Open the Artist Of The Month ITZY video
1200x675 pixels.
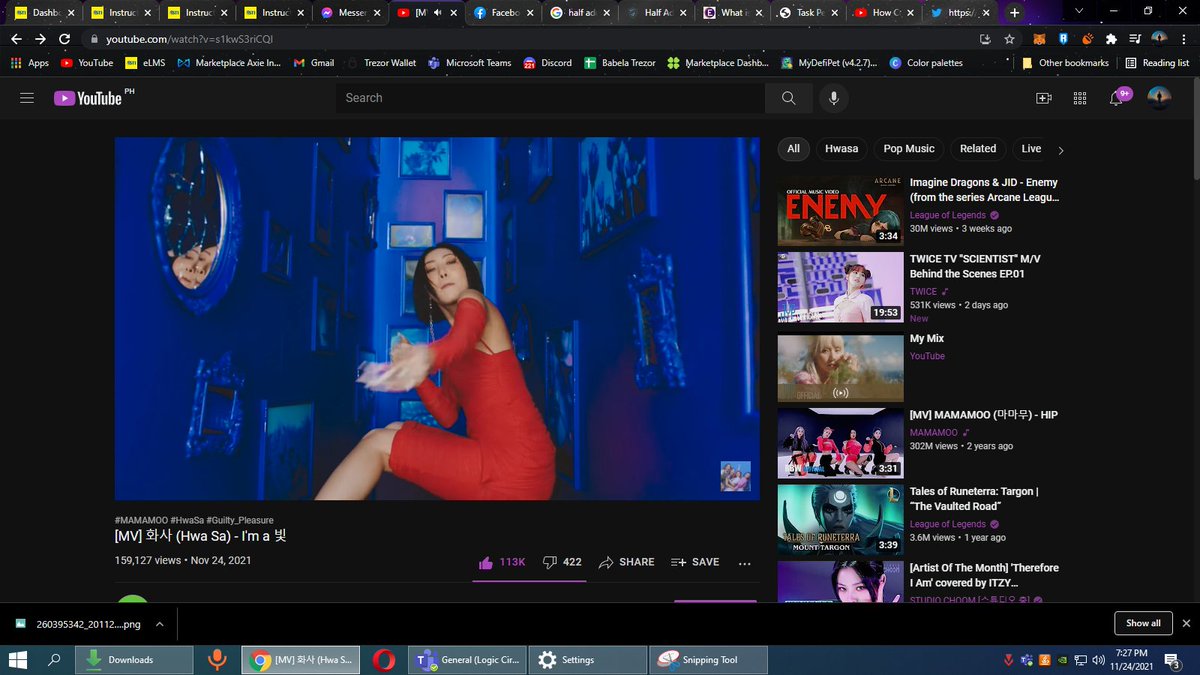[x=840, y=582]
